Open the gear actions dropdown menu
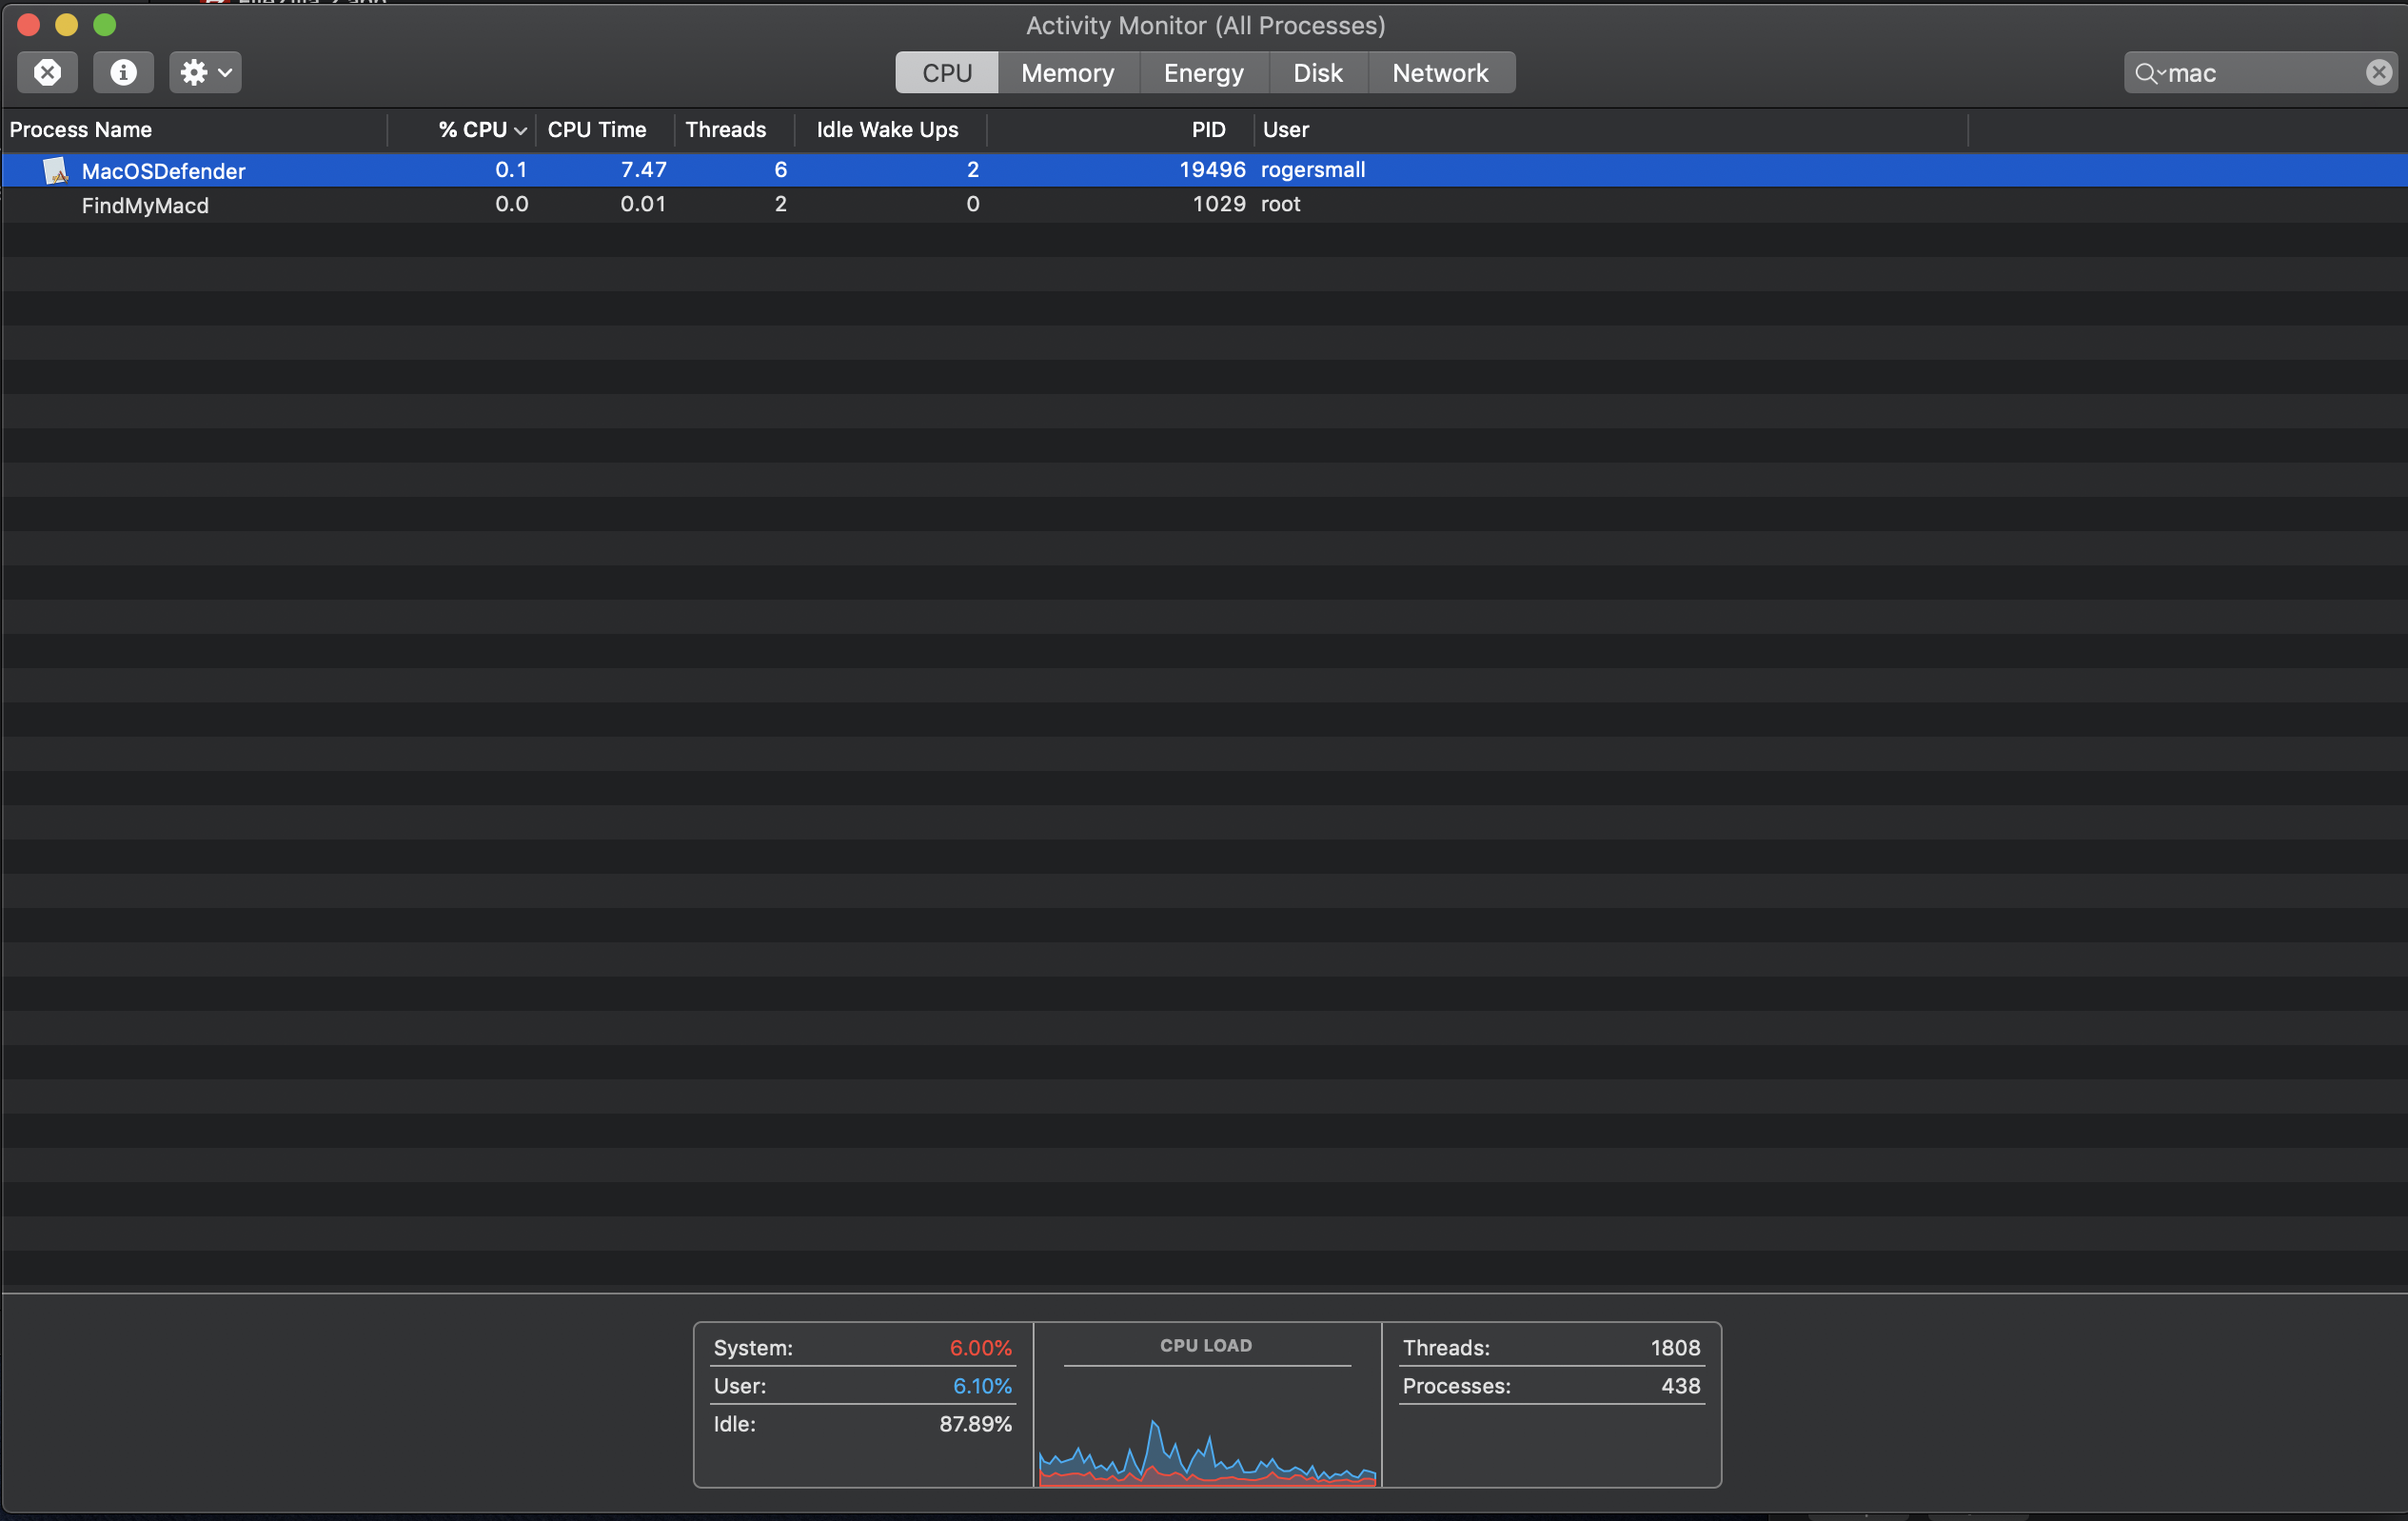 [205, 72]
